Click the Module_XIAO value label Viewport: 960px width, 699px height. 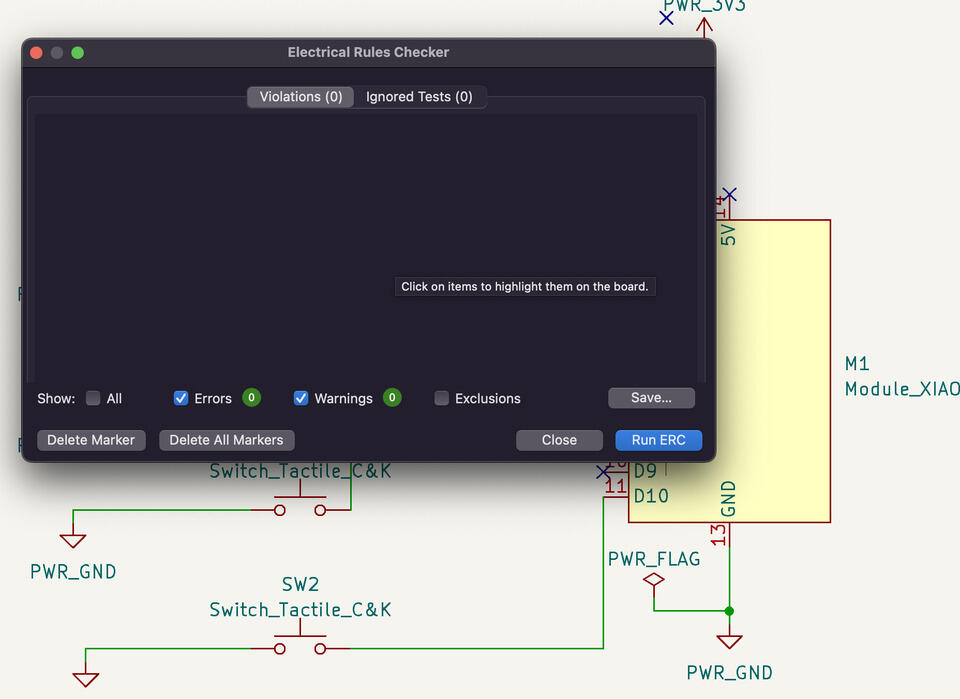(902, 389)
